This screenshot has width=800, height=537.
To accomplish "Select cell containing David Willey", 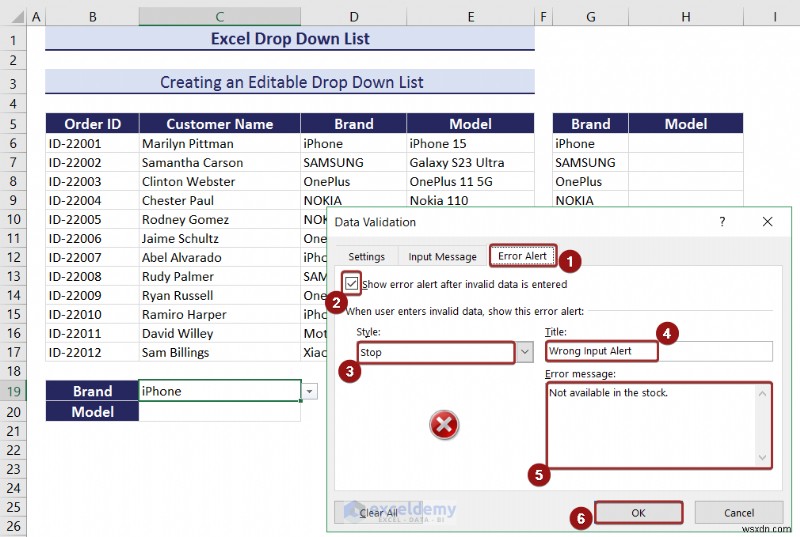I will click(219, 334).
